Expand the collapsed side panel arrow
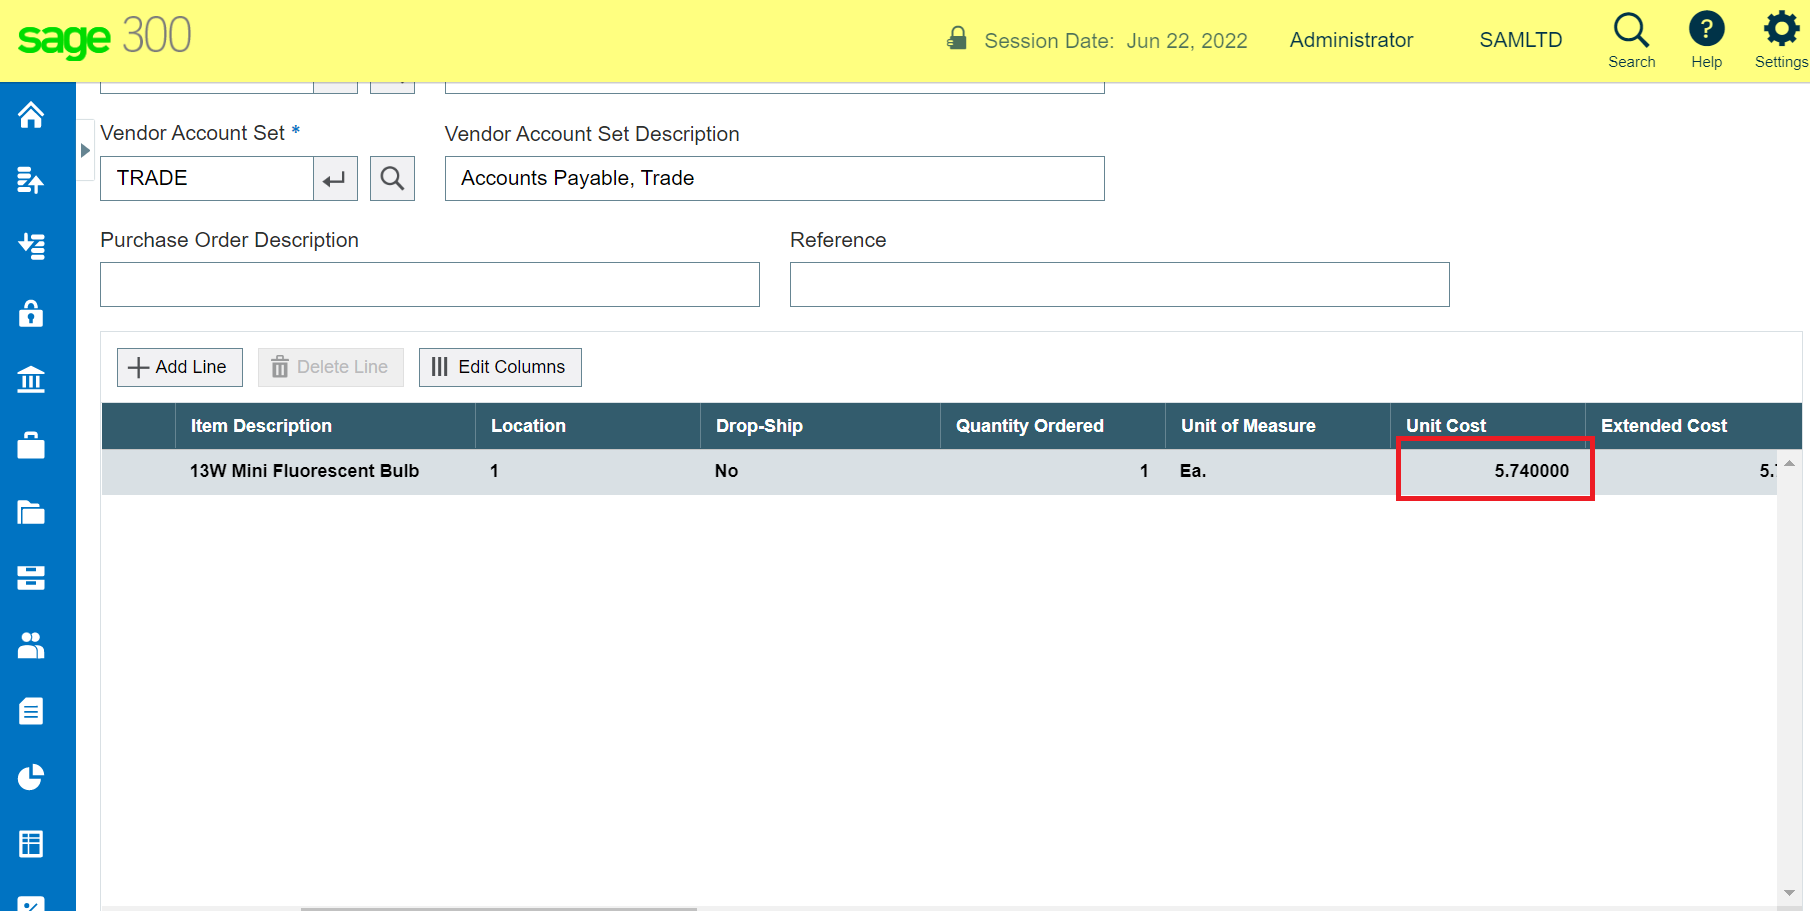 pyautogui.click(x=85, y=150)
